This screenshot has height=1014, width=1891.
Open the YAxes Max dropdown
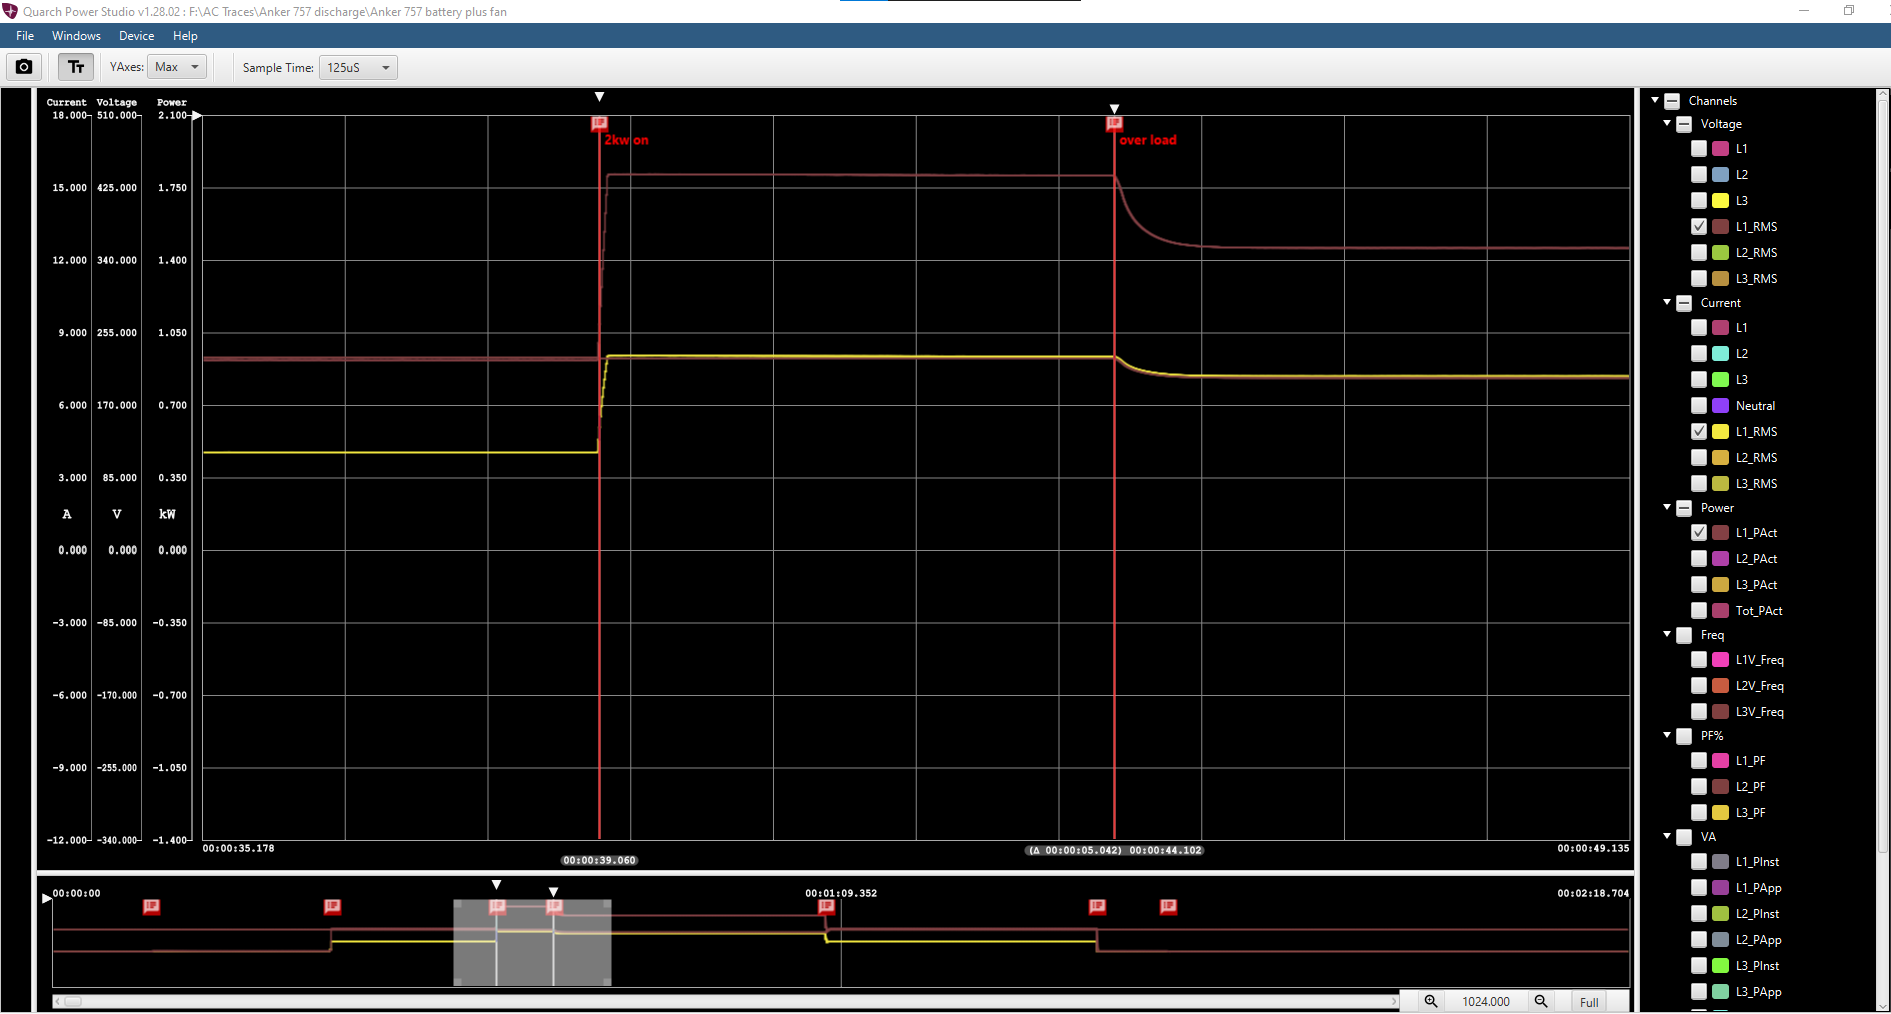coord(177,67)
